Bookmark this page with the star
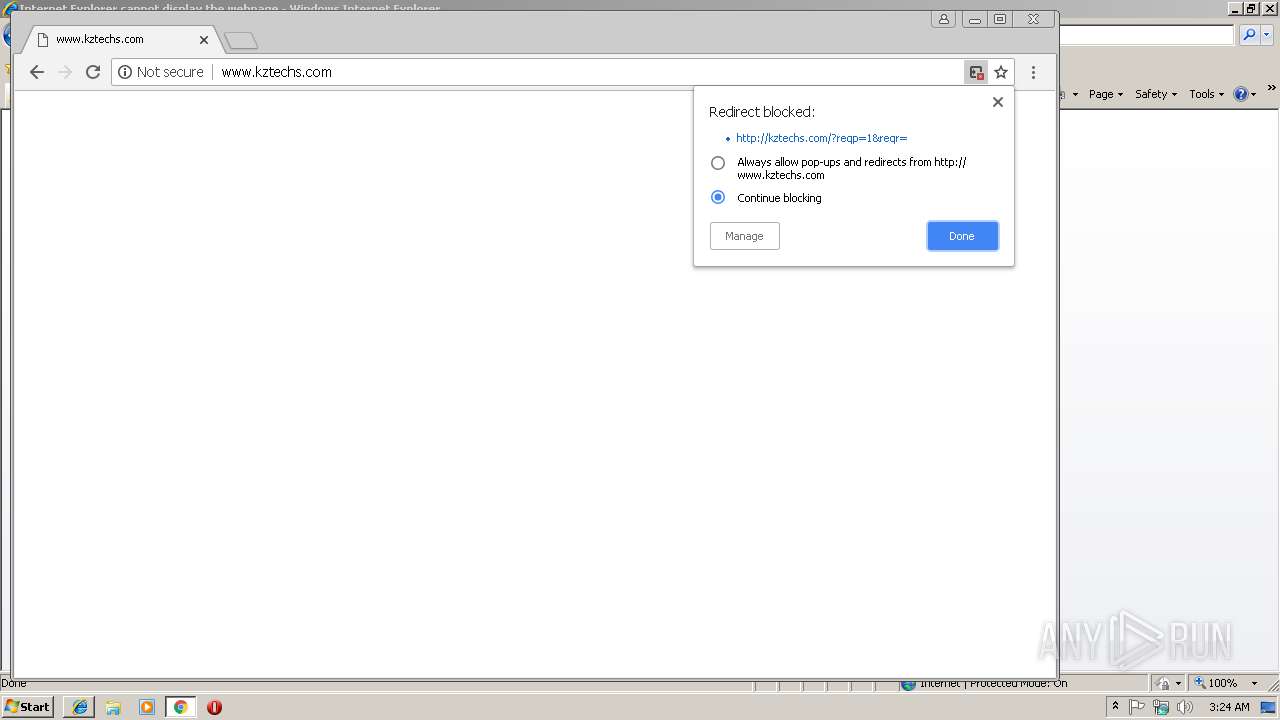Viewport: 1280px width, 720px height. (x=1001, y=72)
